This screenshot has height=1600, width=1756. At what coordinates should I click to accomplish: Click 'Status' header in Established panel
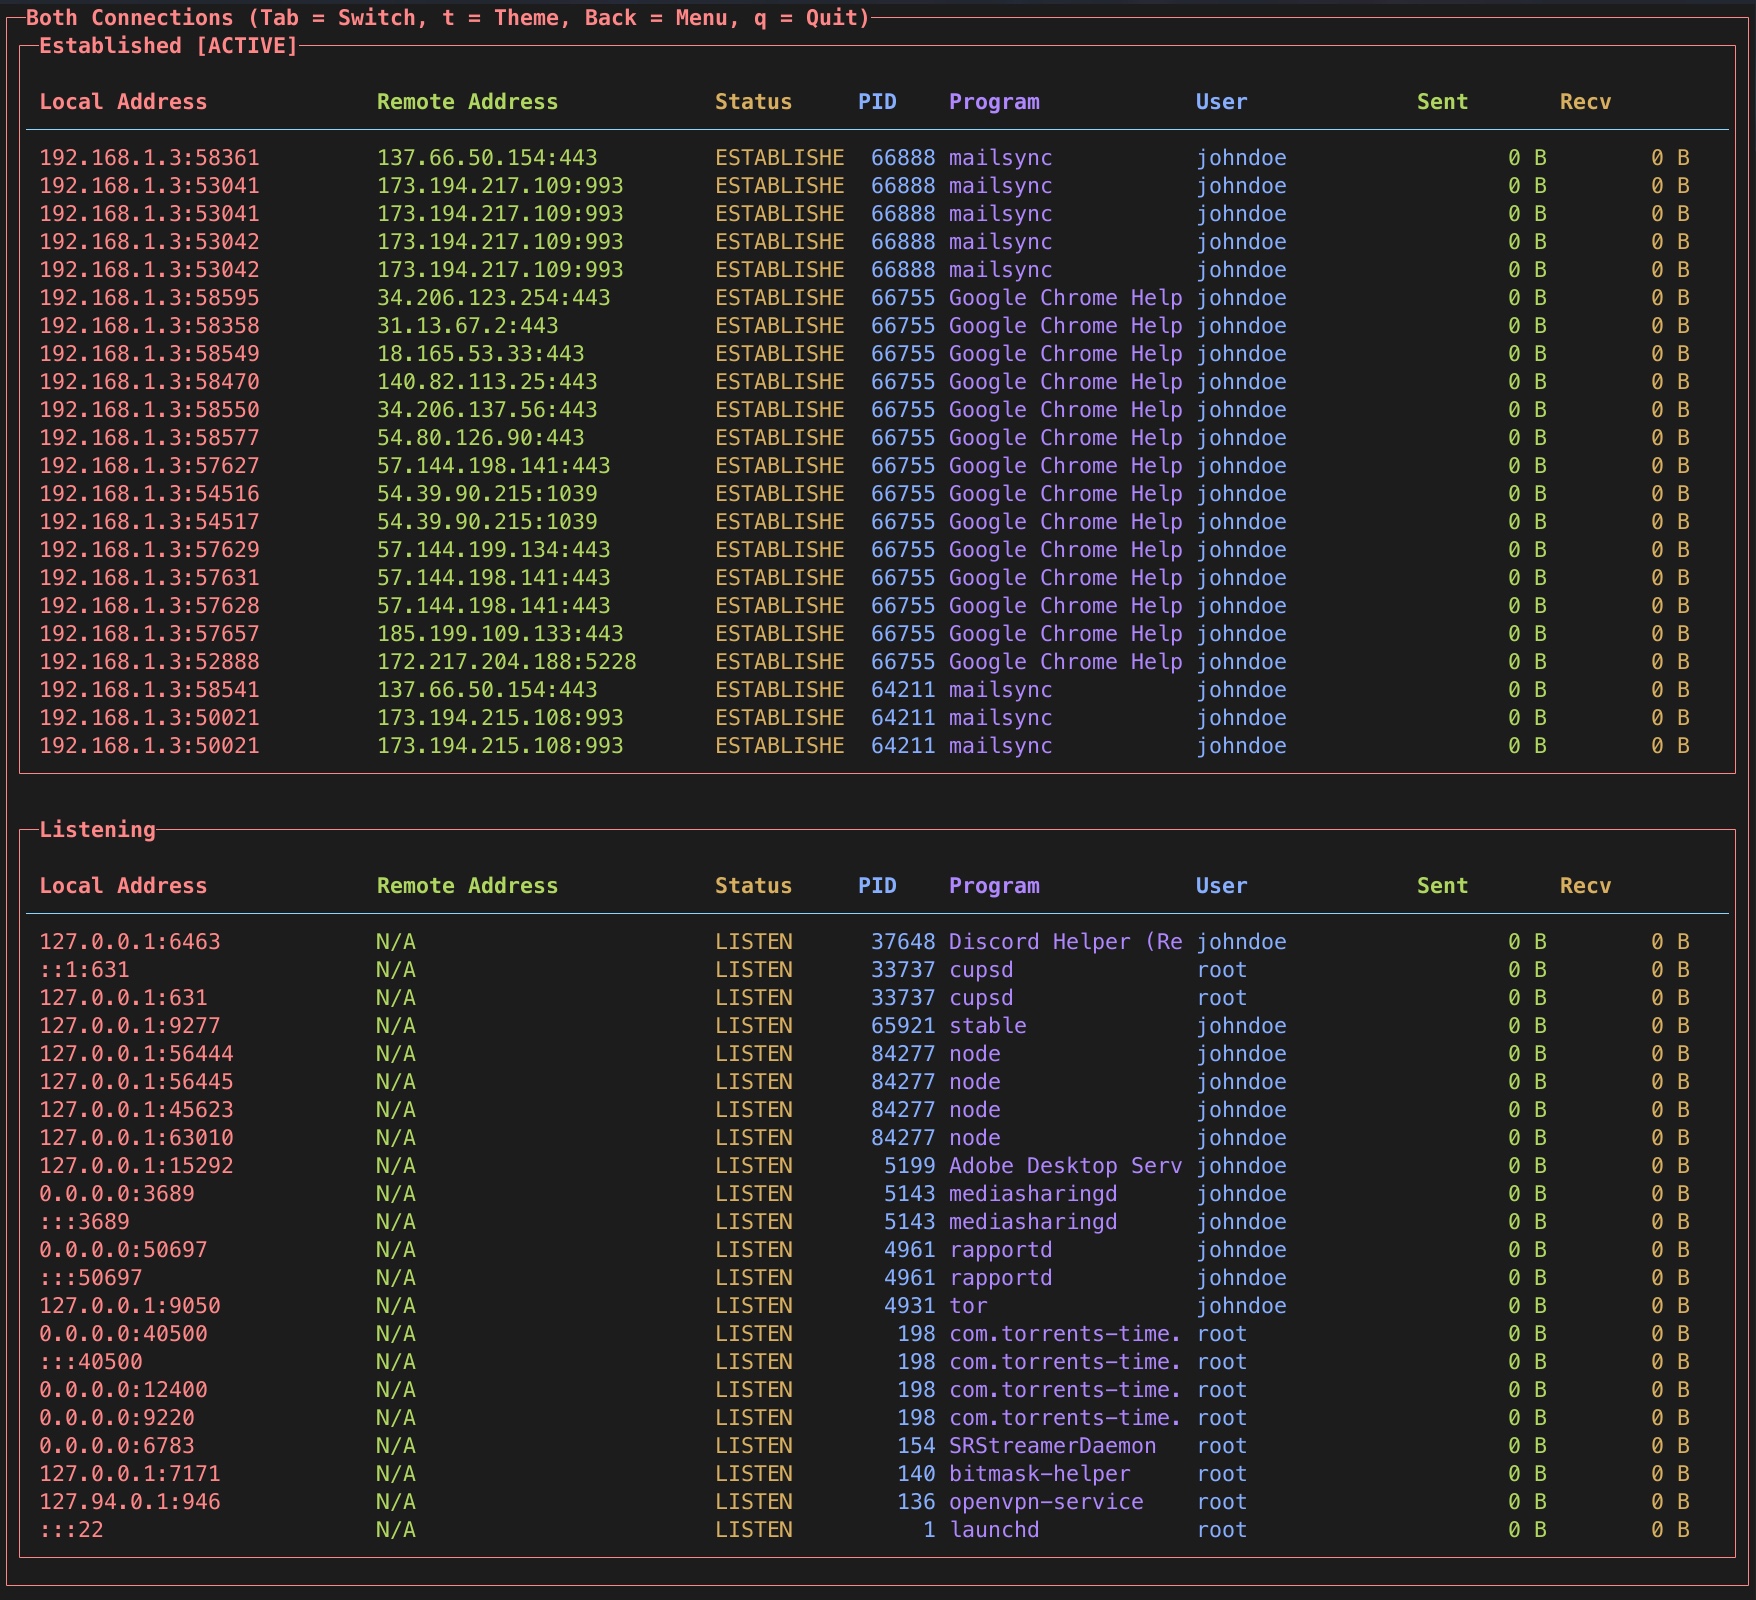pyautogui.click(x=753, y=102)
